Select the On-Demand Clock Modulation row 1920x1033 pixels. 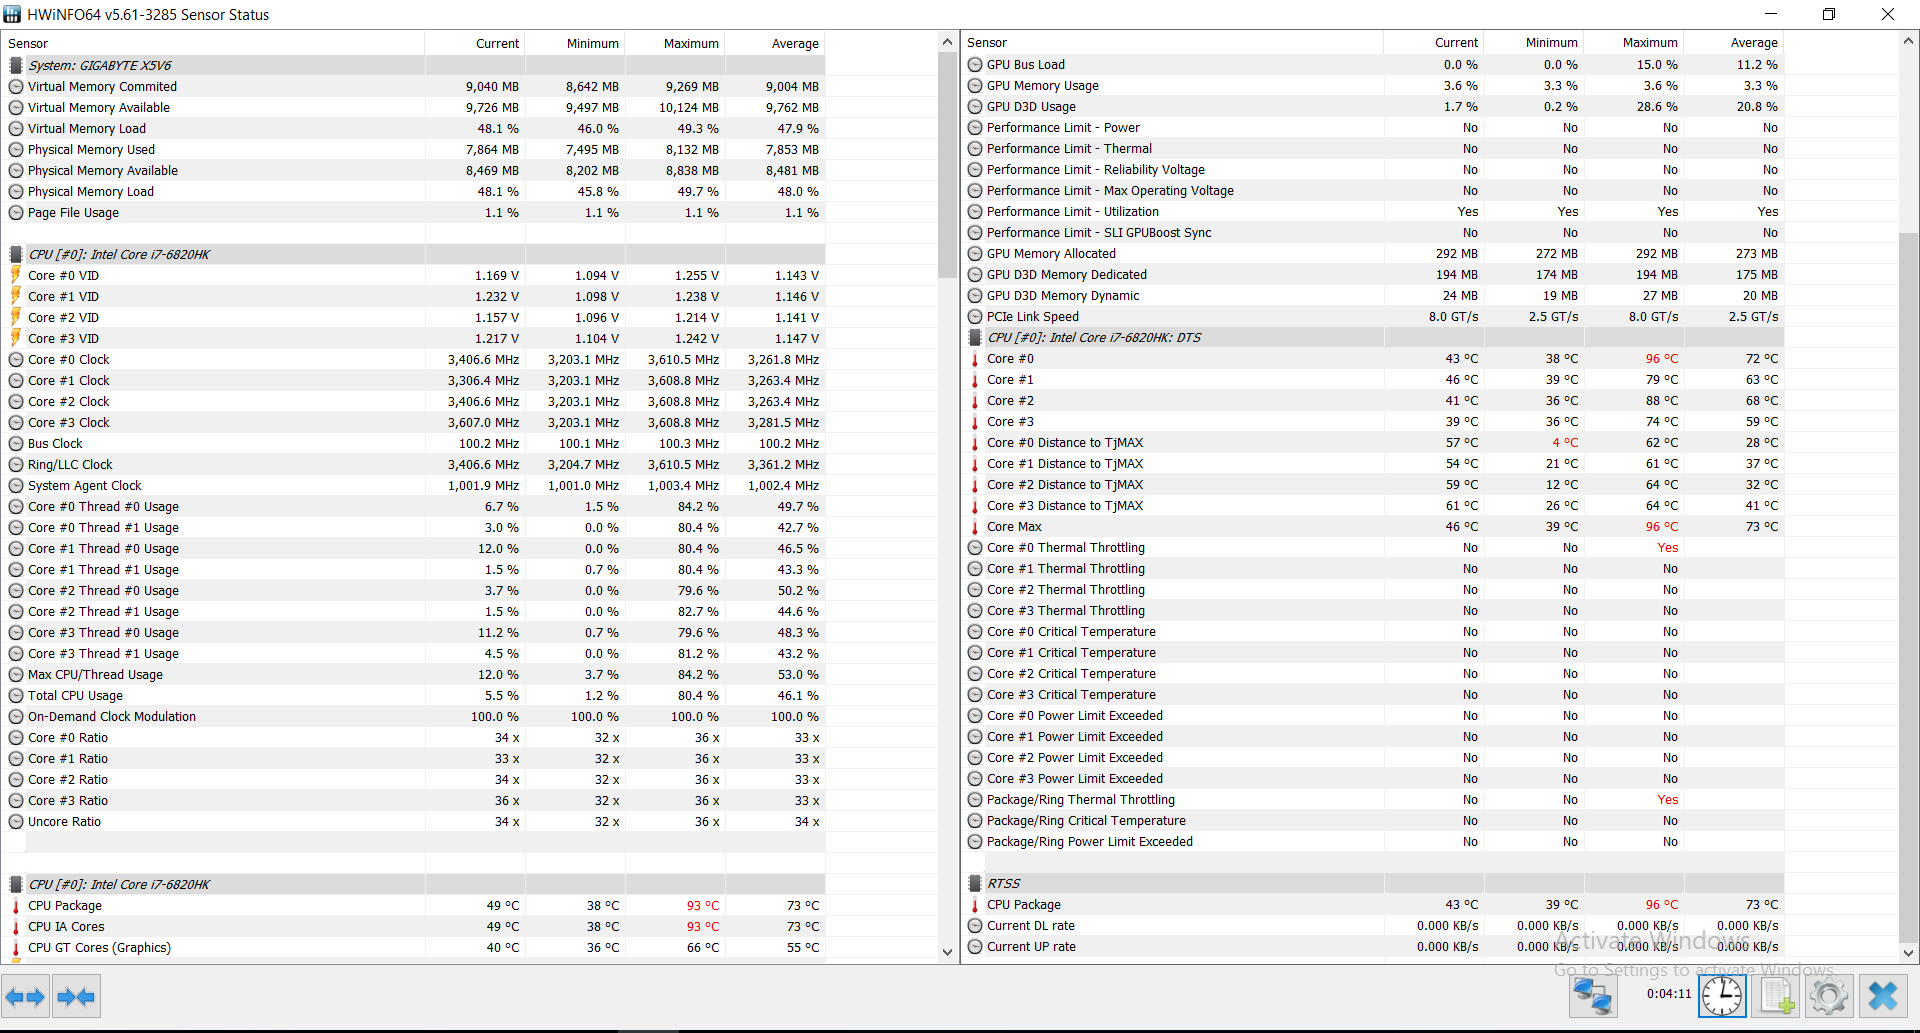pos(414,717)
